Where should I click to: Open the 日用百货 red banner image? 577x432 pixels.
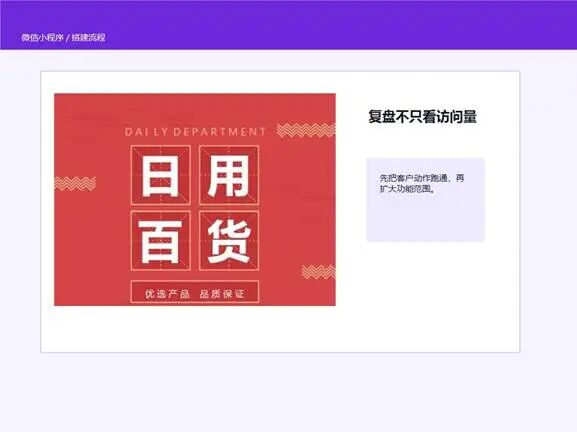click(195, 199)
